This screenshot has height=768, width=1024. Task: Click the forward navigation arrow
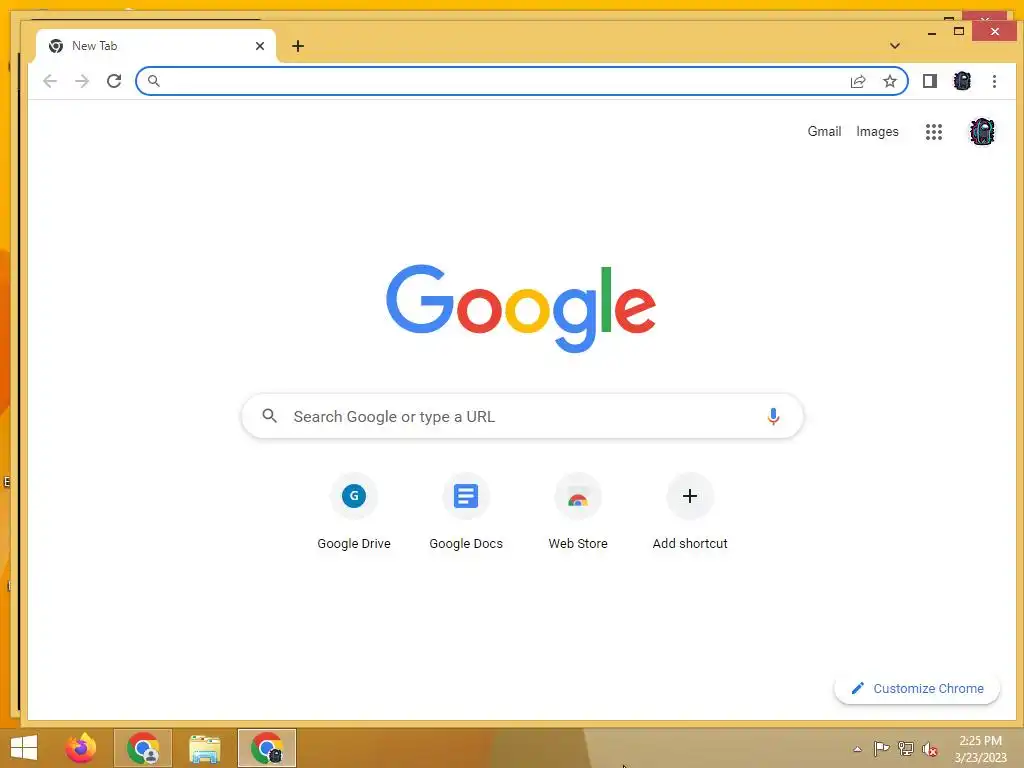click(82, 81)
